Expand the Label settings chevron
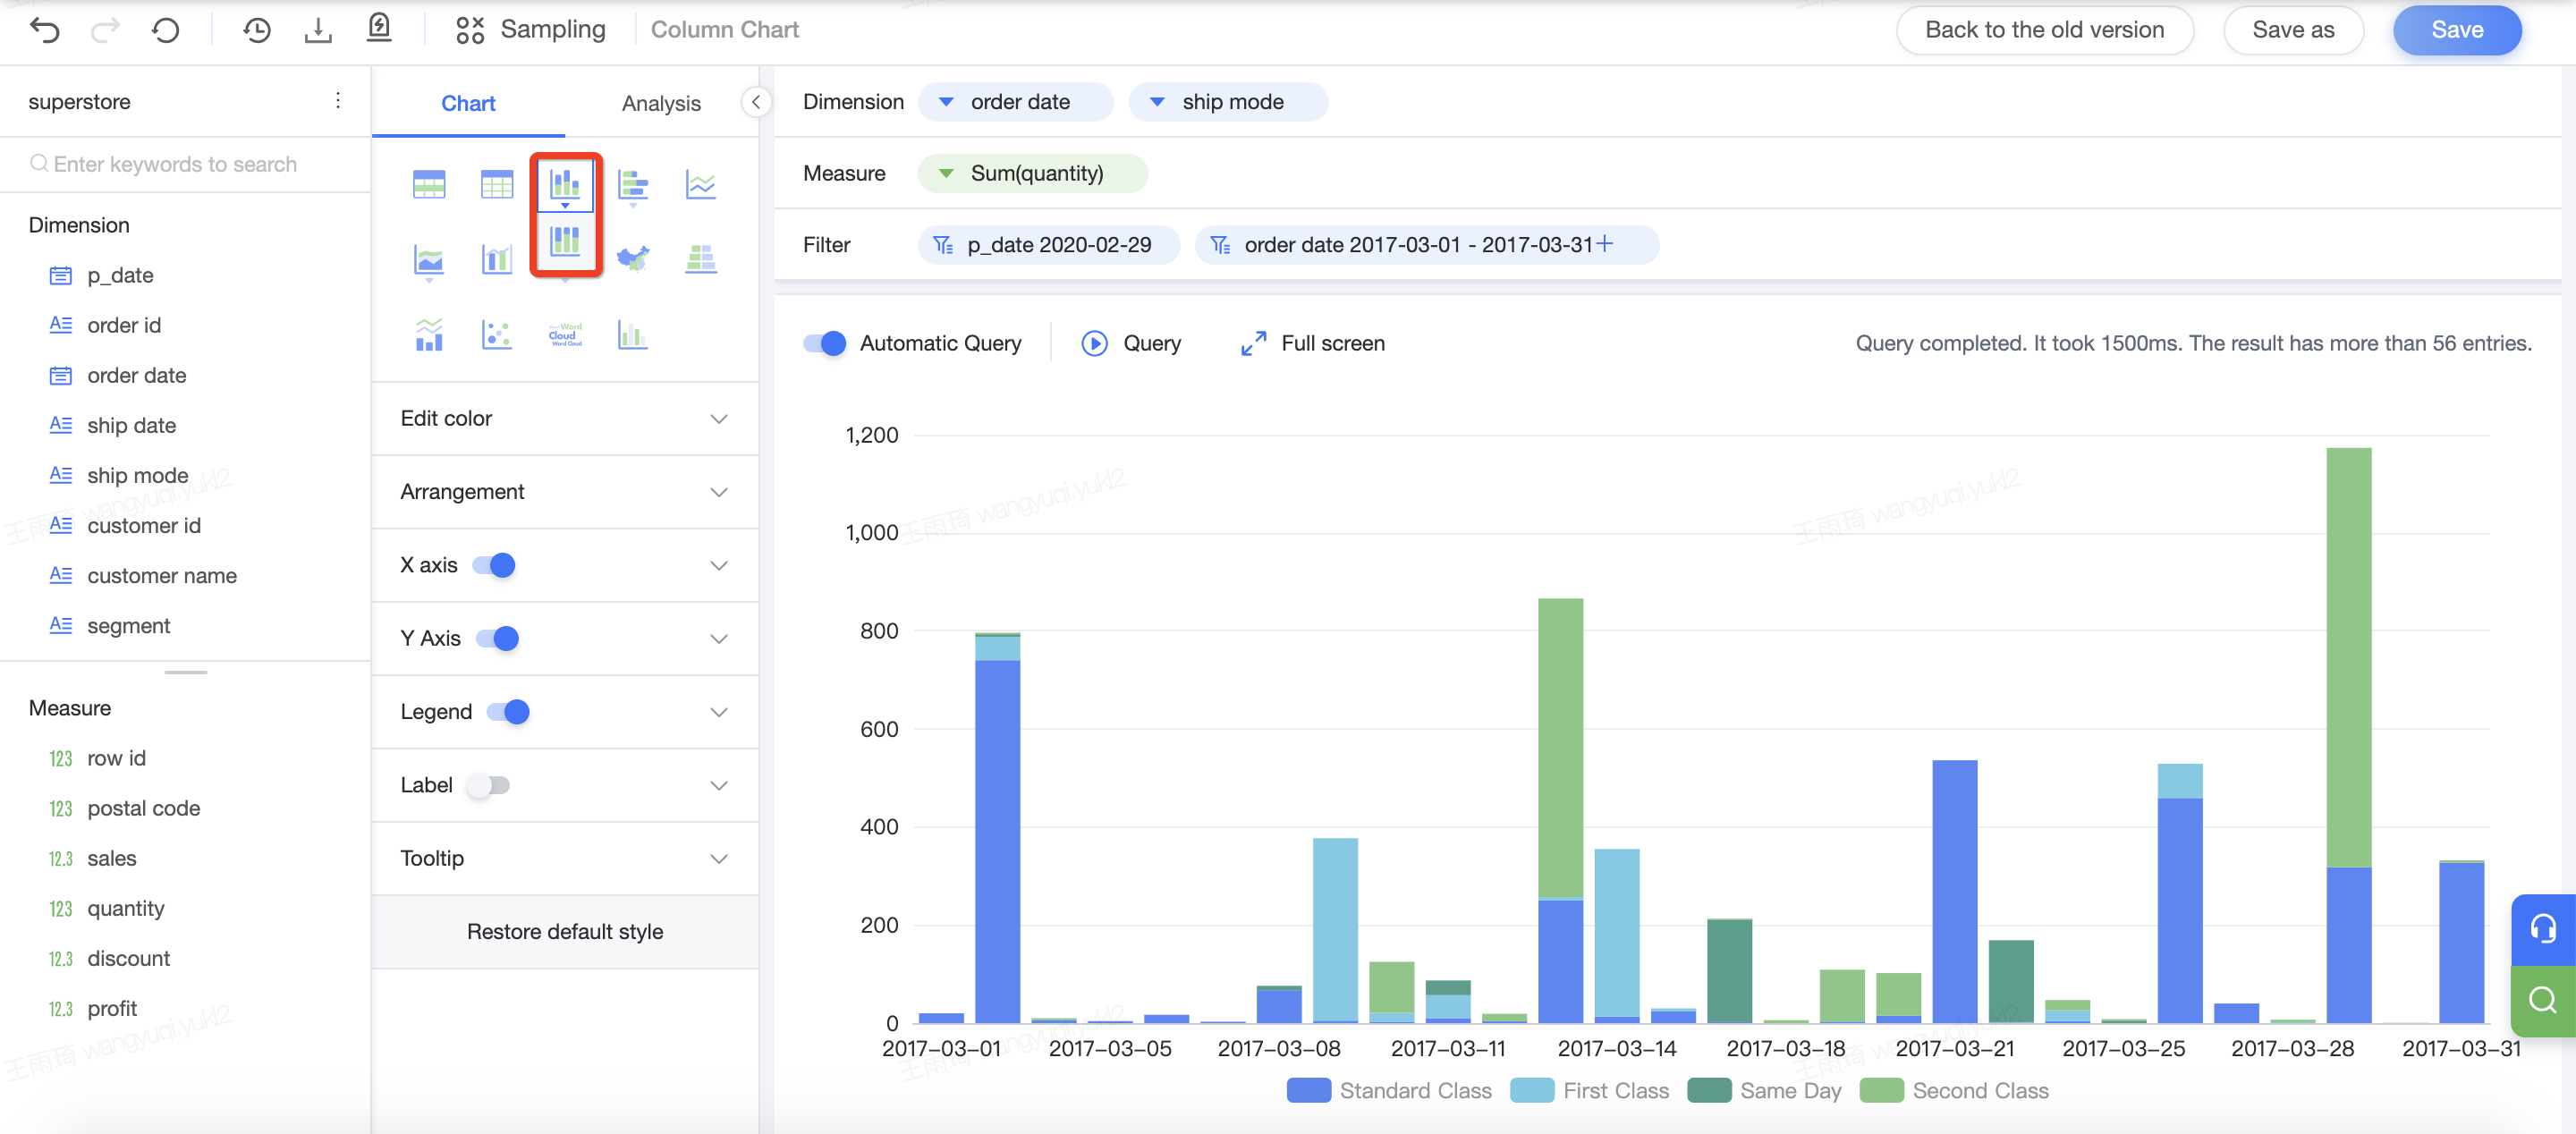 pos(719,785)
